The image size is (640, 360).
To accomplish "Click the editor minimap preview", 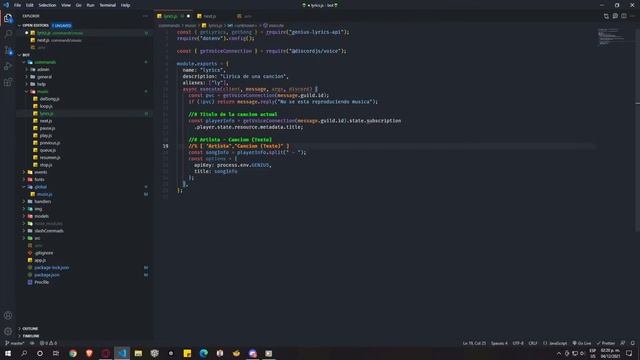I will tap(611, 37).
